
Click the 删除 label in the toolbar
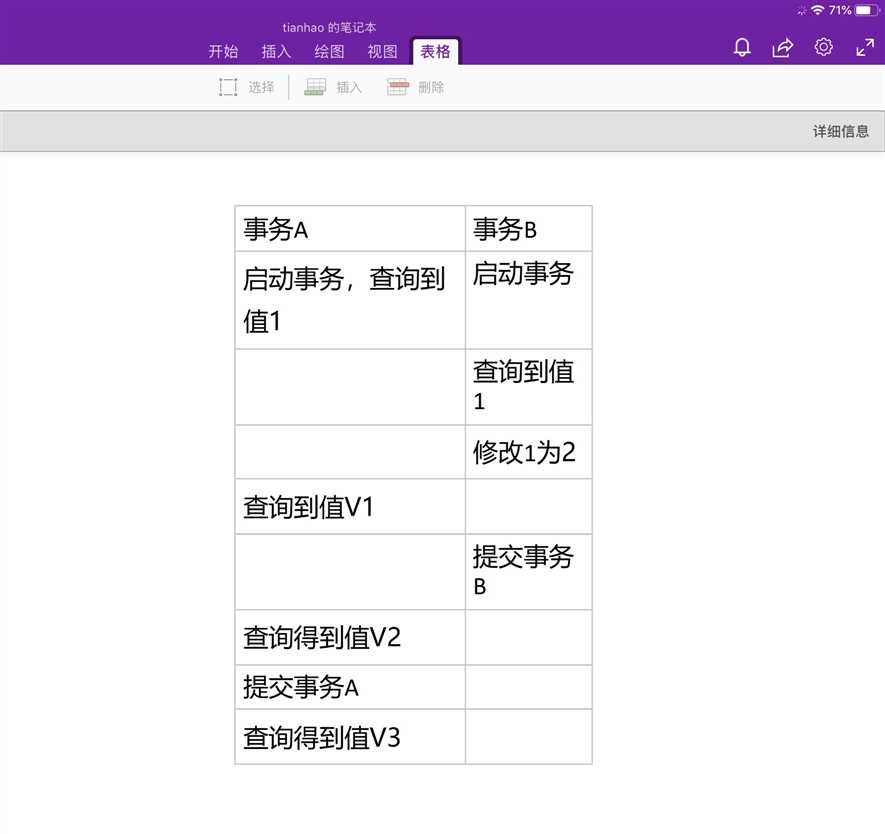coord(431,87)
